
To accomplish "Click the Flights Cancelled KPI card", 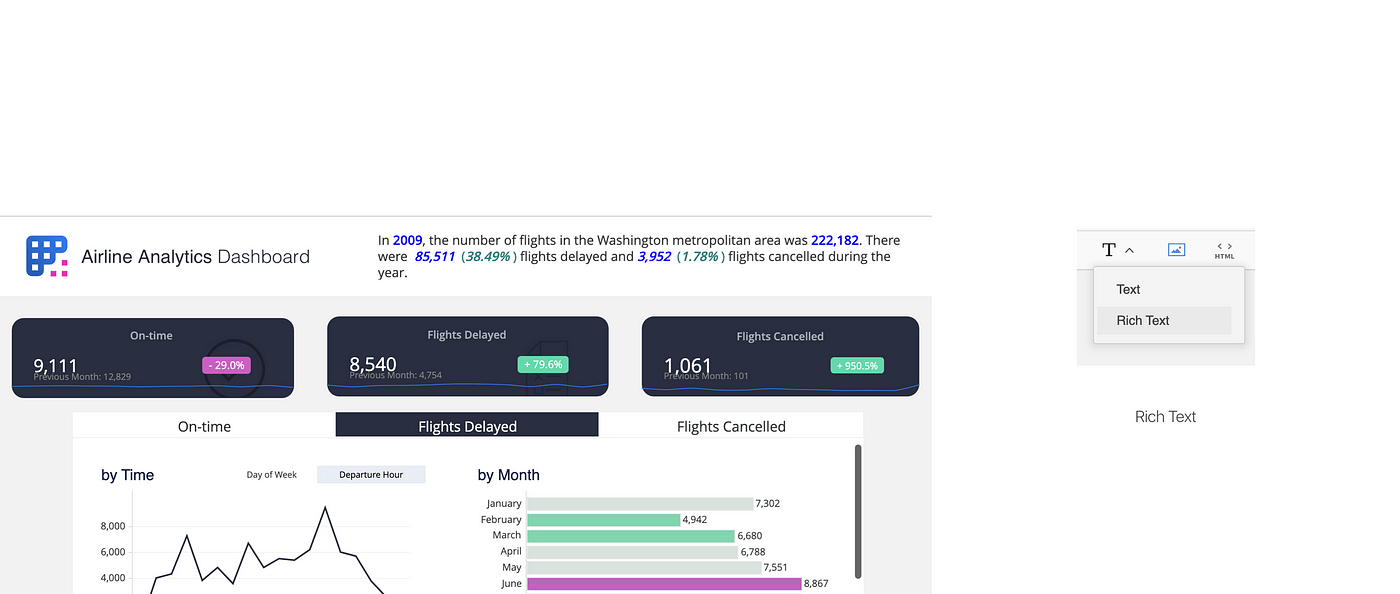I will tap(780, 357).
